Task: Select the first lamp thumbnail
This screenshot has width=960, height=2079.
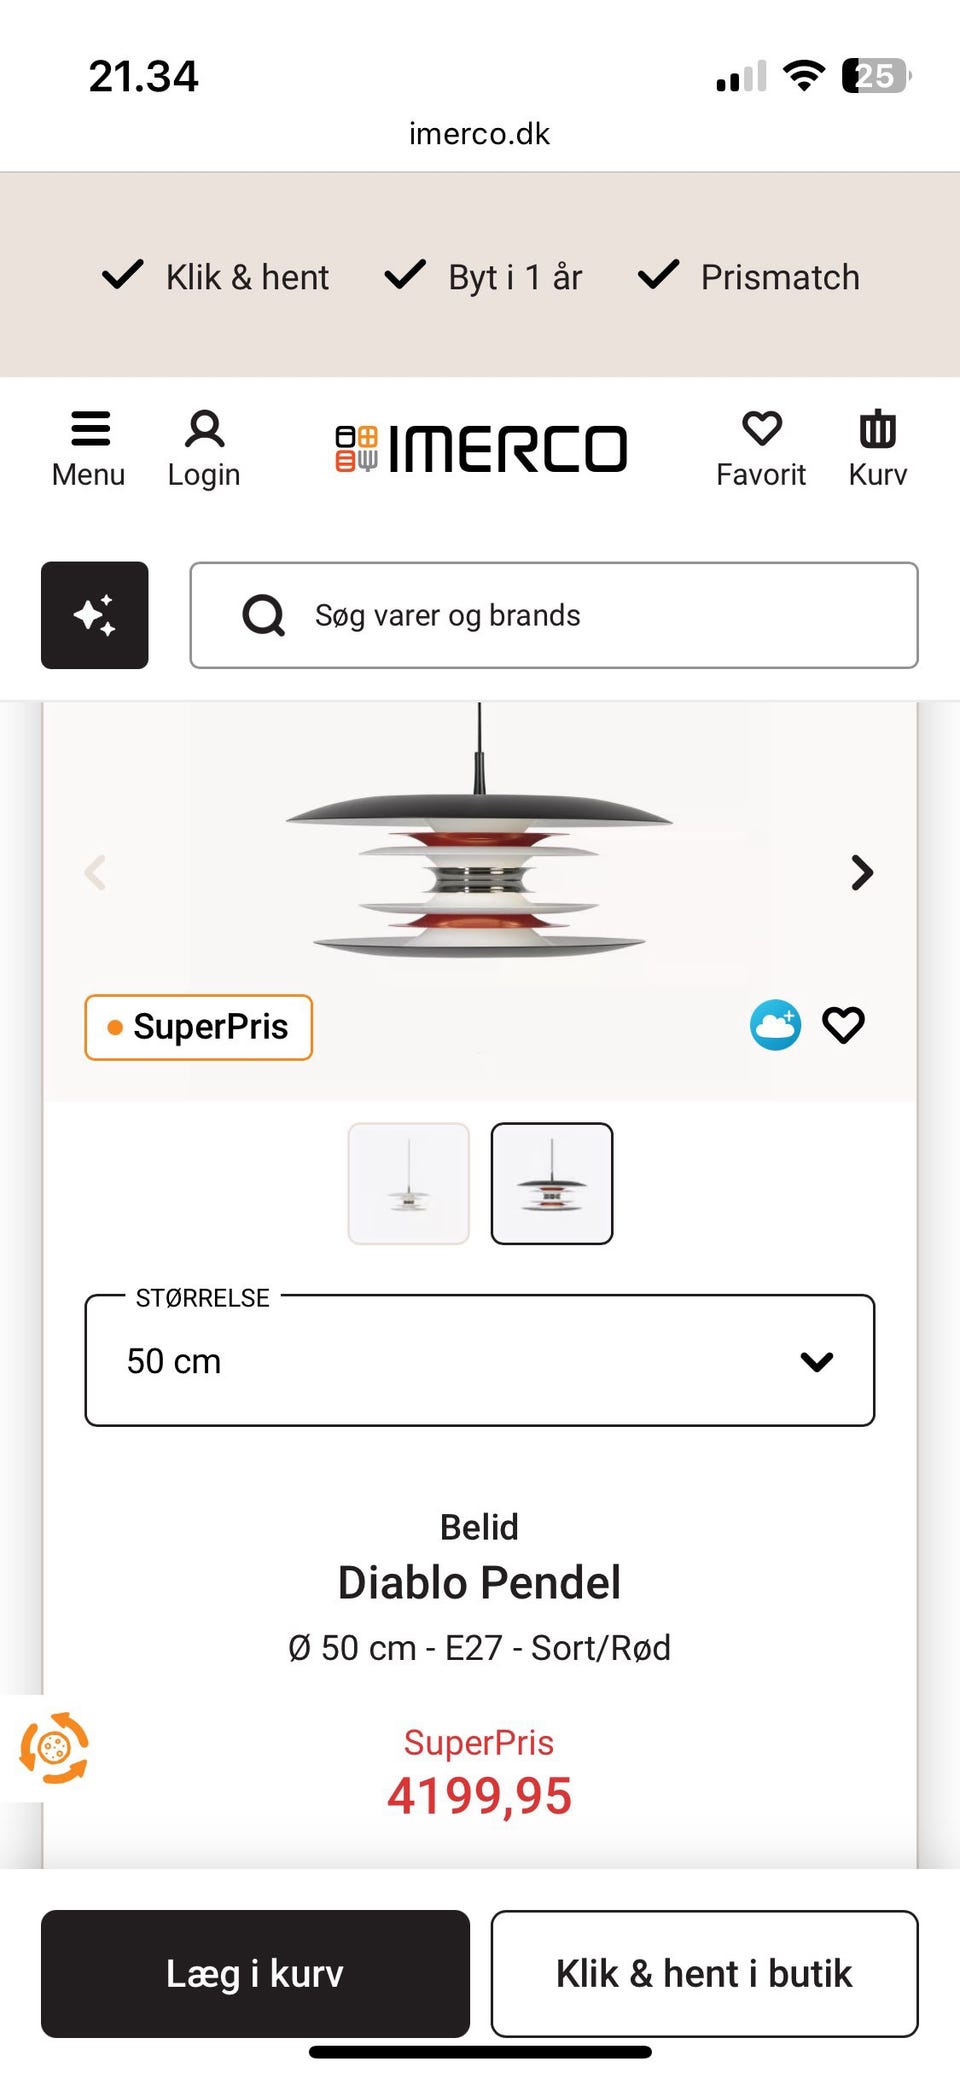Action: (408, 1183)
